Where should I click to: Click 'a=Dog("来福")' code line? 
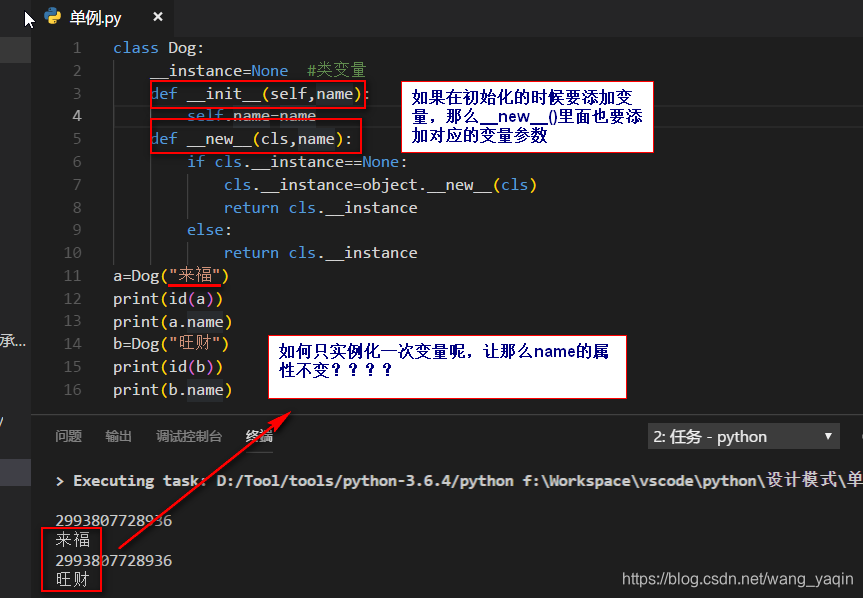pyautogui.click(x=171, y=276)
